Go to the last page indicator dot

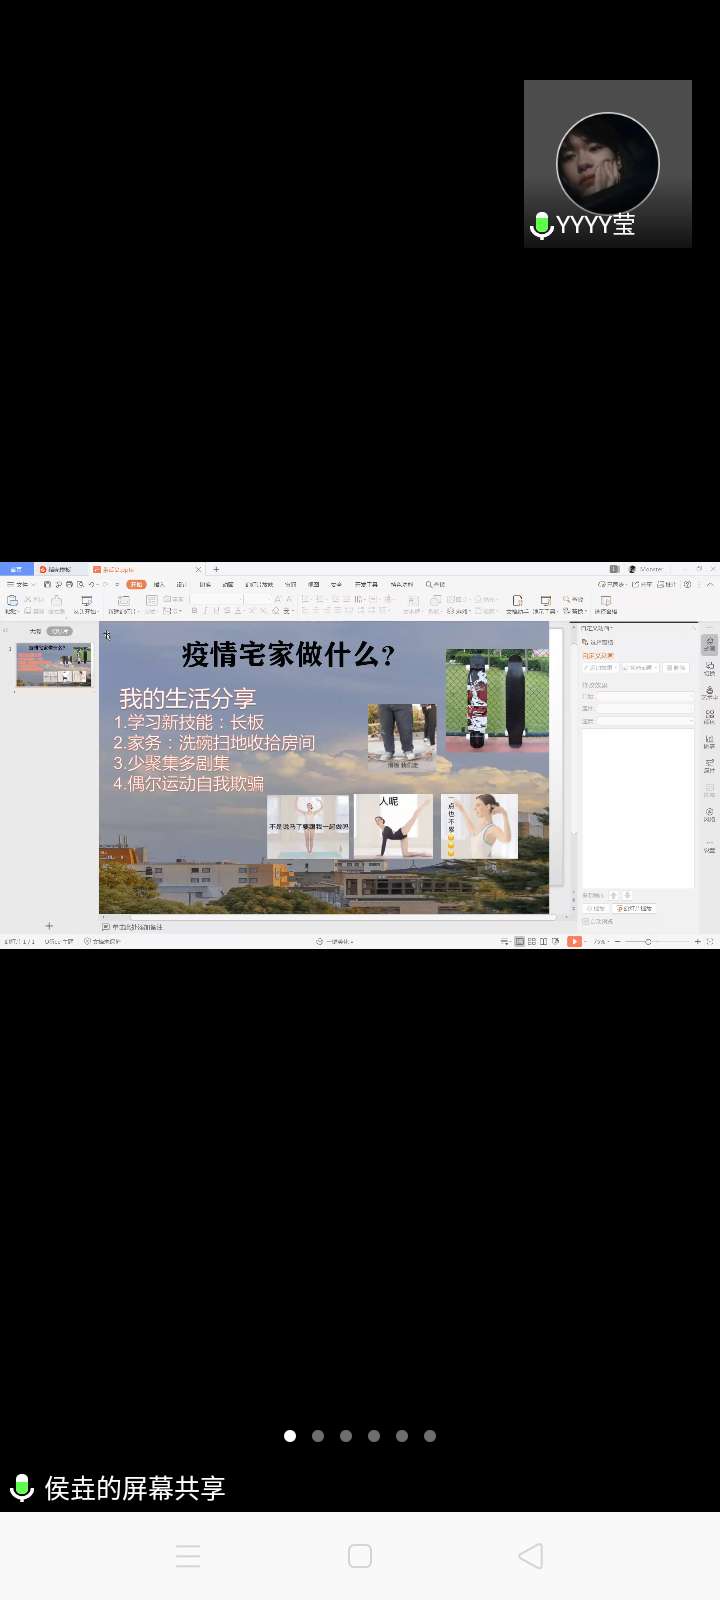430,1436
